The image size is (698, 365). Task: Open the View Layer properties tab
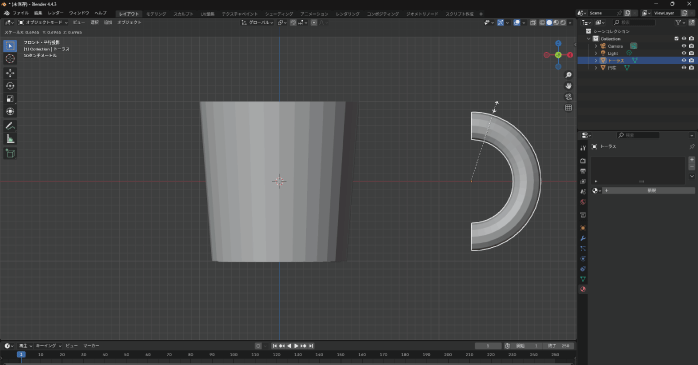point(583,181)
